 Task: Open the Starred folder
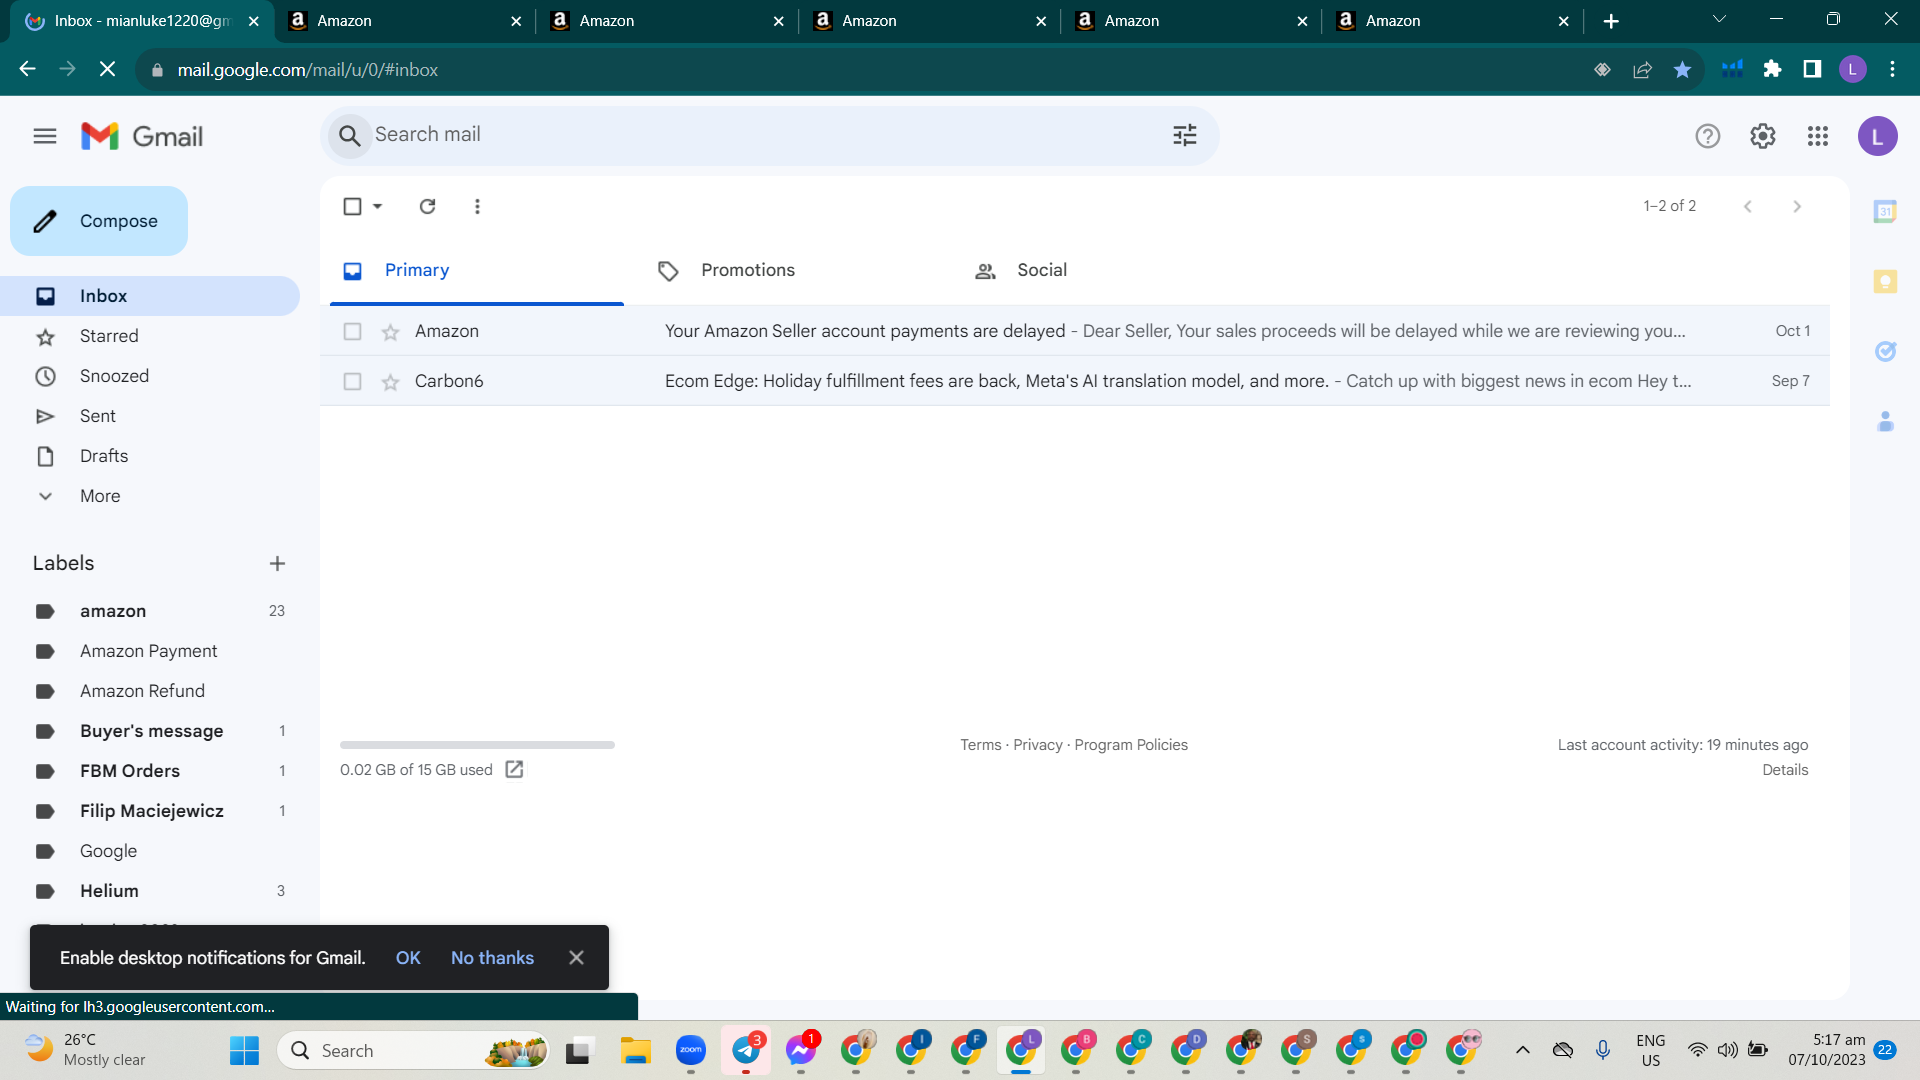(150, 336)
